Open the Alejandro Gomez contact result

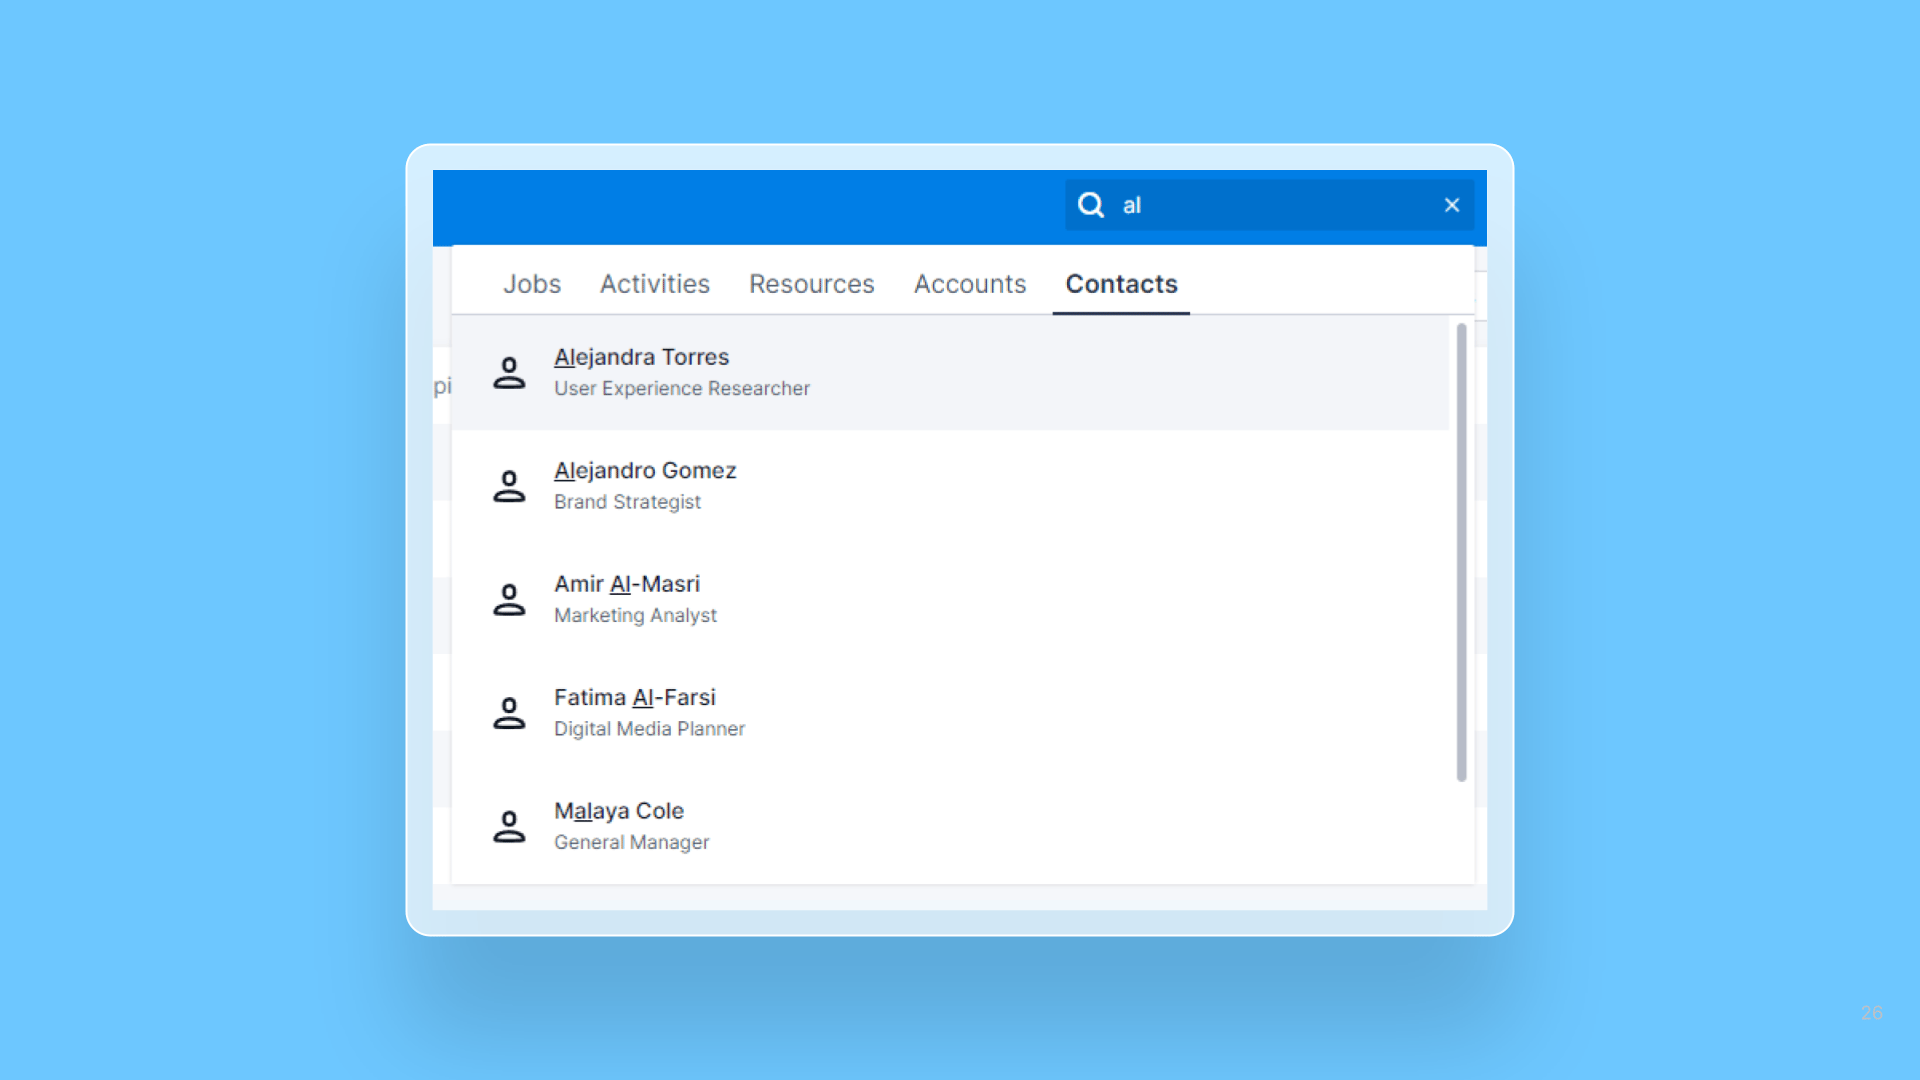click(950, 486)
